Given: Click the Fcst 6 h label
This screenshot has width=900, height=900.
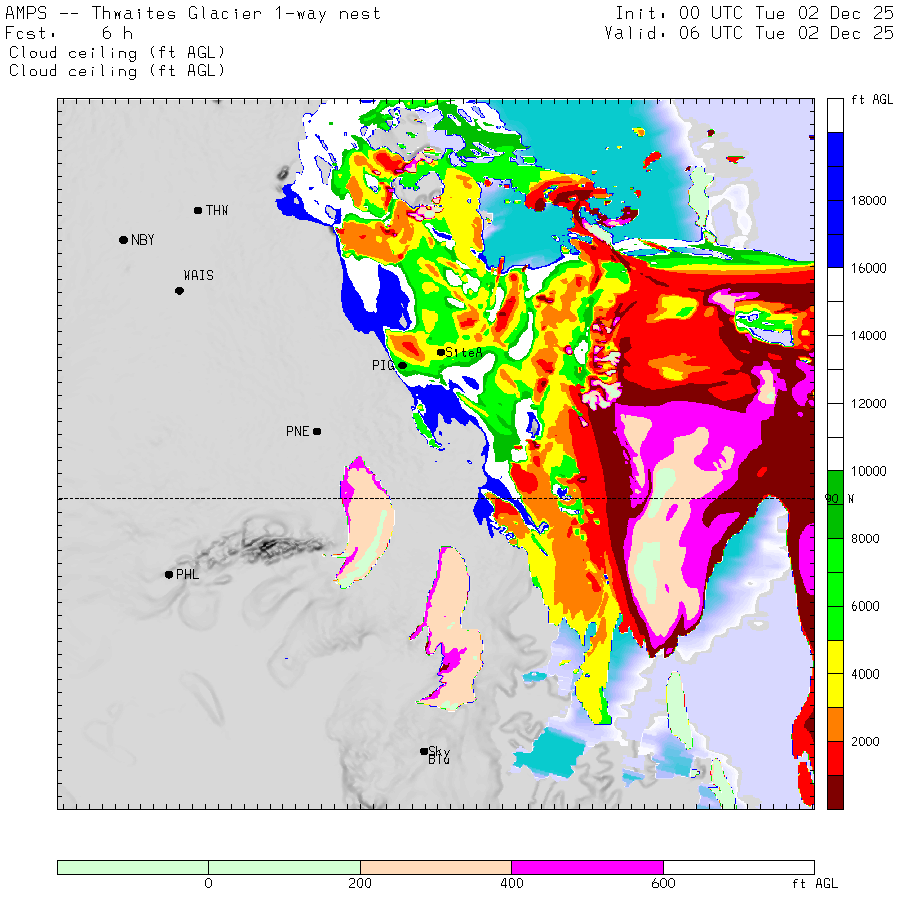Looking at the screenshot, I should click(70, 33).
